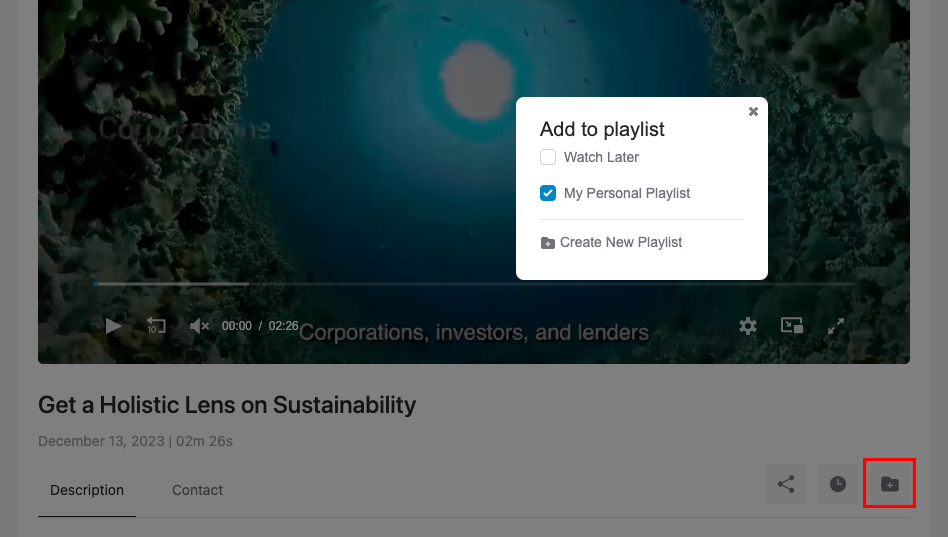Uncheck the My Personal Playlist checkbox
The height and width of the screenshot is (537, 948).
[548, 193]
